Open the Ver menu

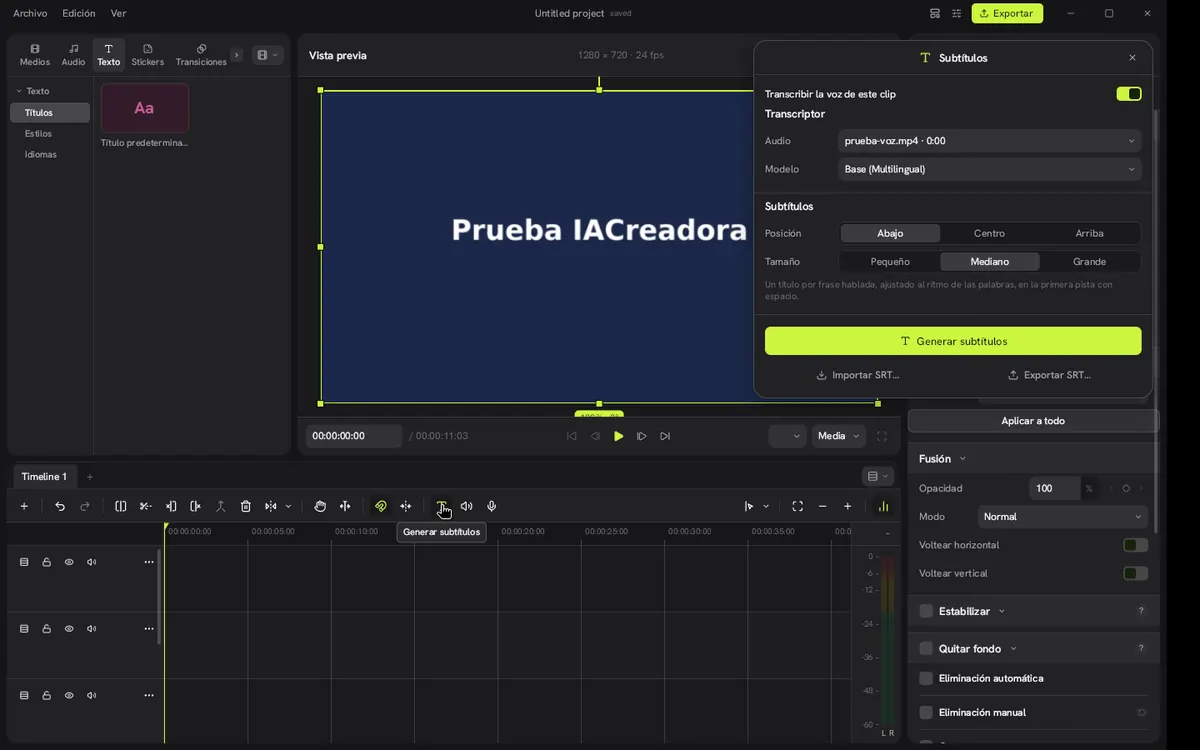(x=119, y=13)
